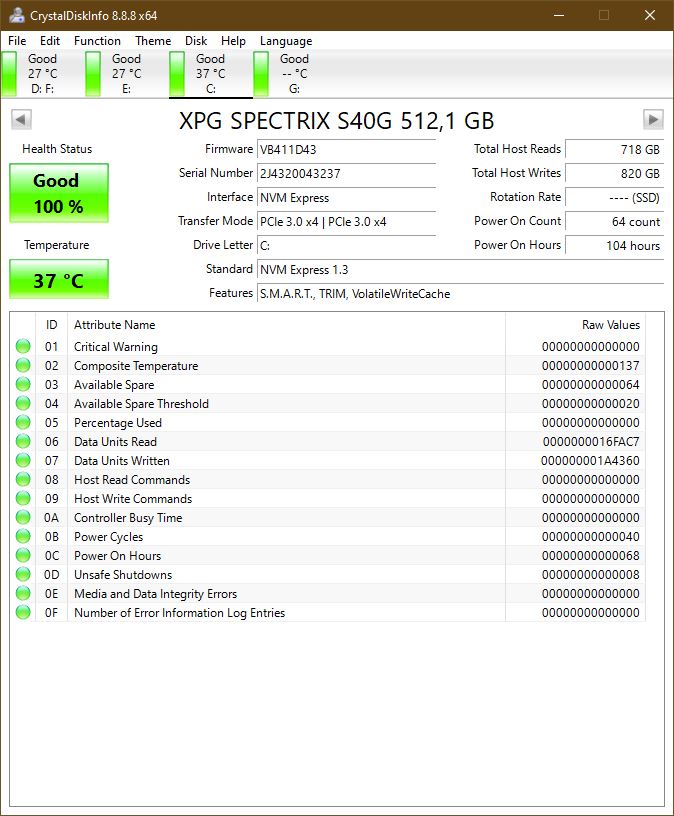
Task: Minimize the CrystalDiskInfo window
Action: point(559,15)
